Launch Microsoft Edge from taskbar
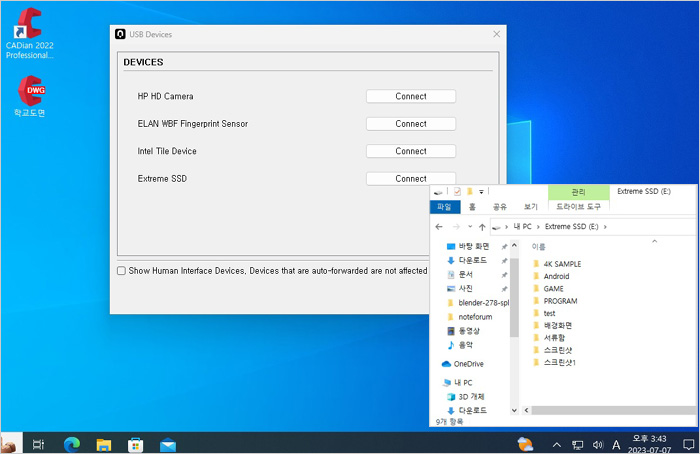700x454 pixels. 72,444
